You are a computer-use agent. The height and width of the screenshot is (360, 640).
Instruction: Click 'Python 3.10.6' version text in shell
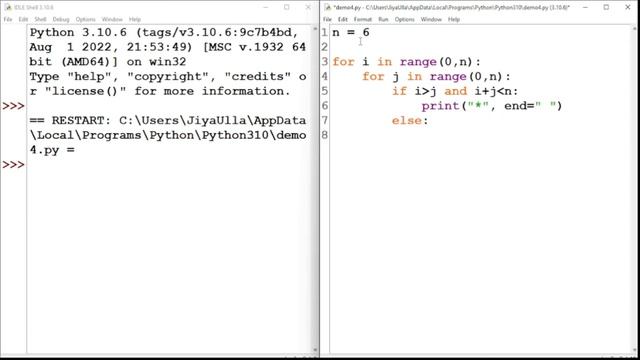click(x=78, y=33)
